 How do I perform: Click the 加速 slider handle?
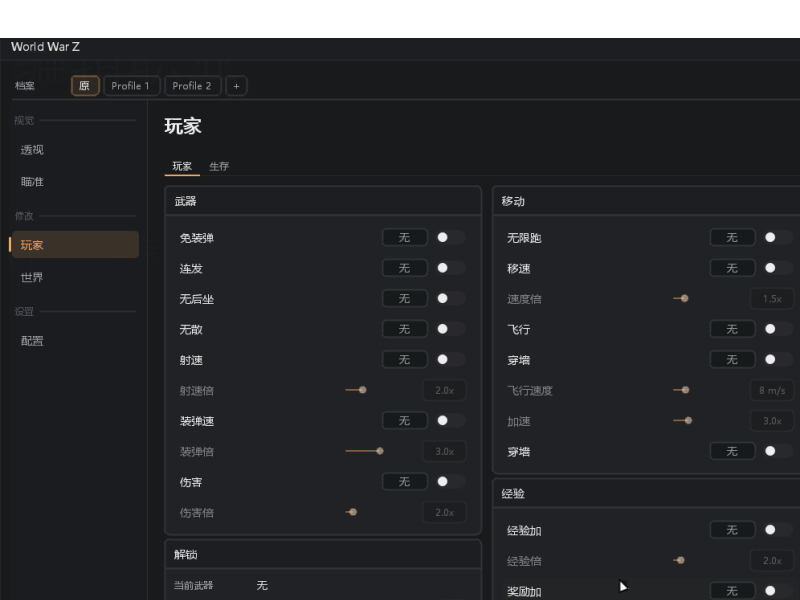click(x=688, y=420)
